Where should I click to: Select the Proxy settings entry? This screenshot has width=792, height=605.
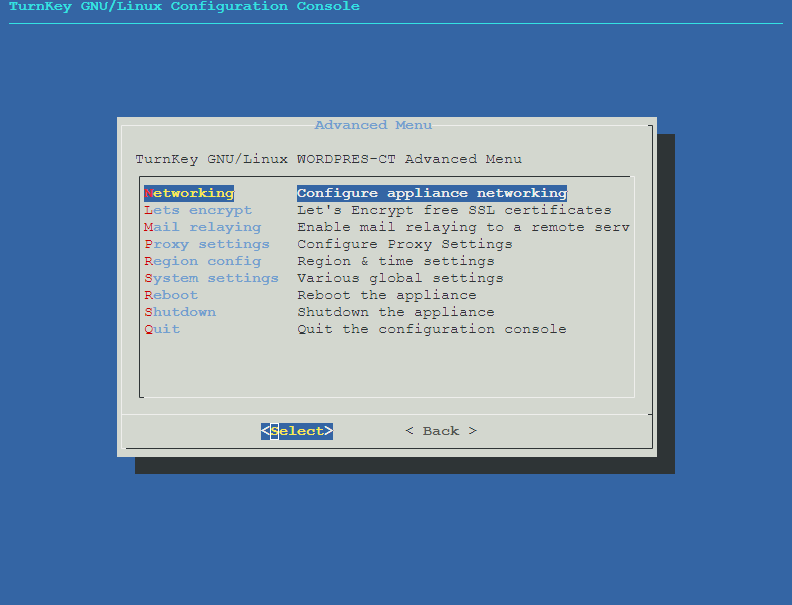tap(207, 244)
